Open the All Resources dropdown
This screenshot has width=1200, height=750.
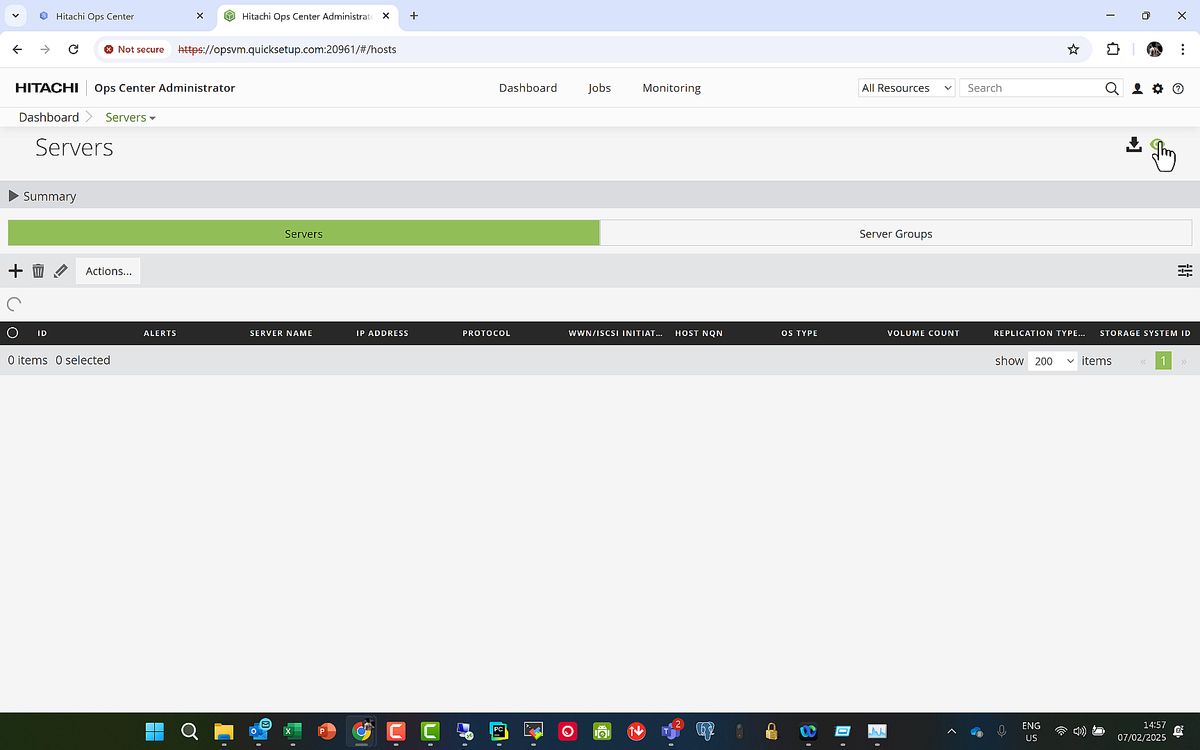coord(907,88)
